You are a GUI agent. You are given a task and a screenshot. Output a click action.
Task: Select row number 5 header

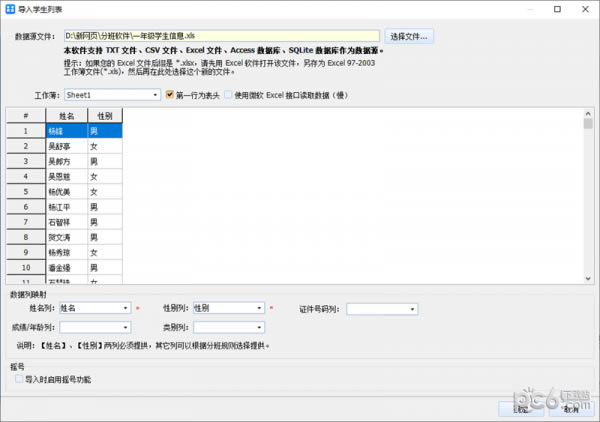(x=24, y=191)
